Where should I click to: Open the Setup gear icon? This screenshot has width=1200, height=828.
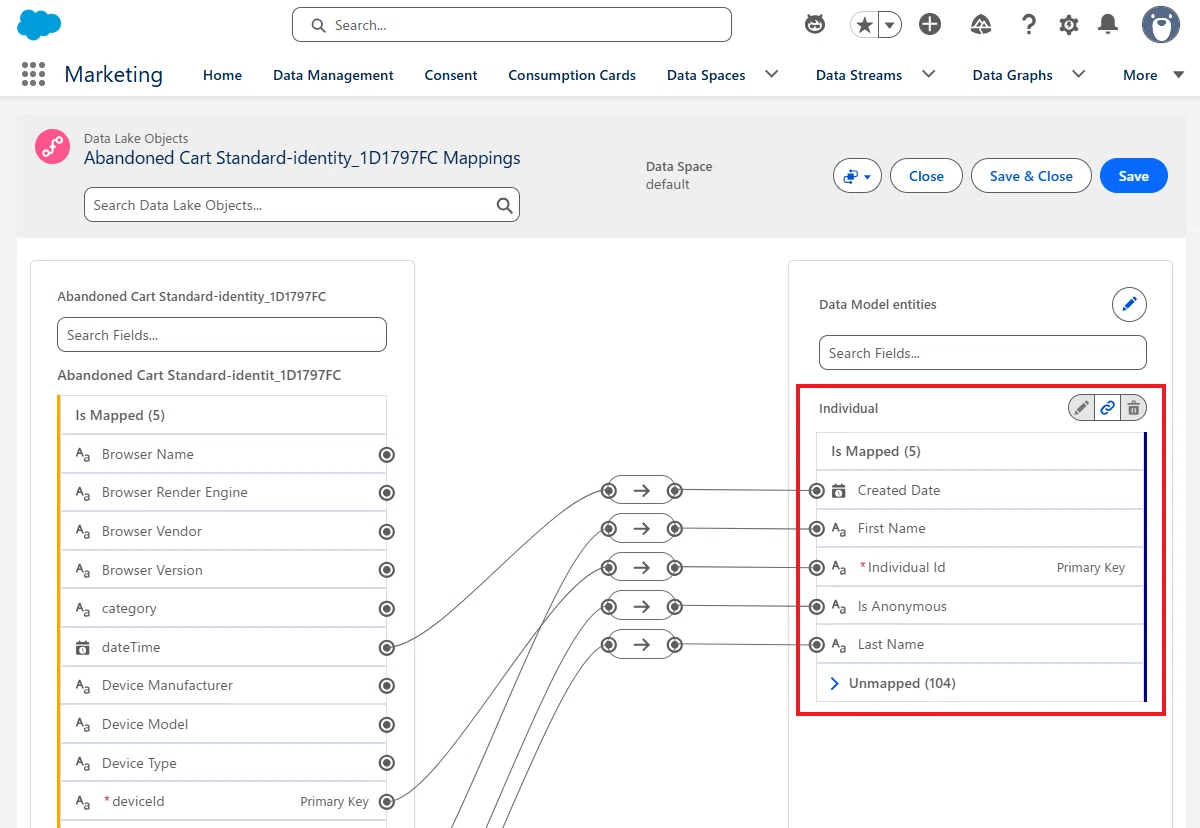1069,25
